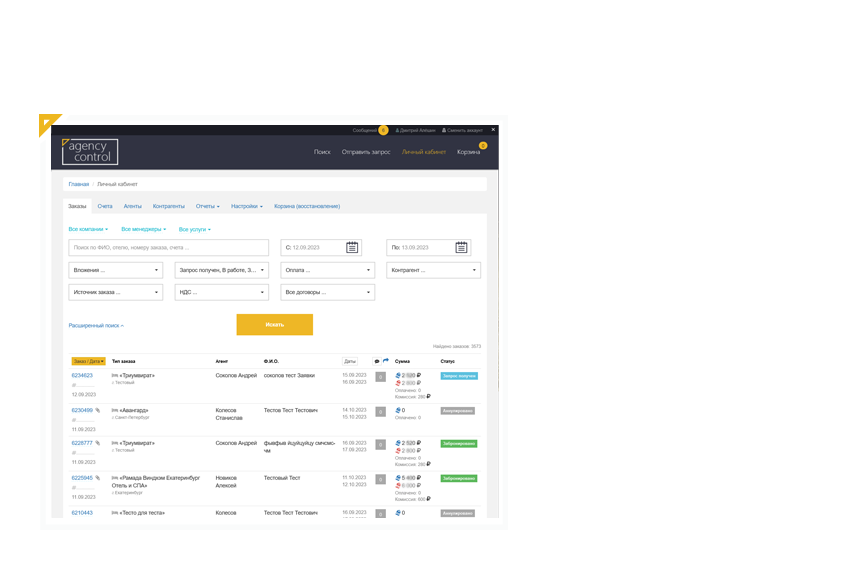The image size is (860, 584).
Task: Click the user name Дмитрий in the top bar
Action: click(415, 131)
